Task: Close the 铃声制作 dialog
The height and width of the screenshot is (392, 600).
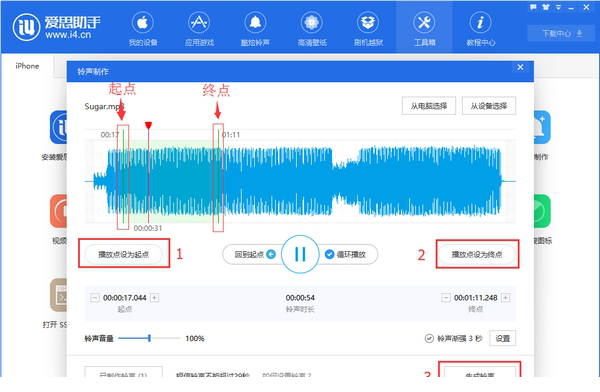Action: (x=520, y=67)
